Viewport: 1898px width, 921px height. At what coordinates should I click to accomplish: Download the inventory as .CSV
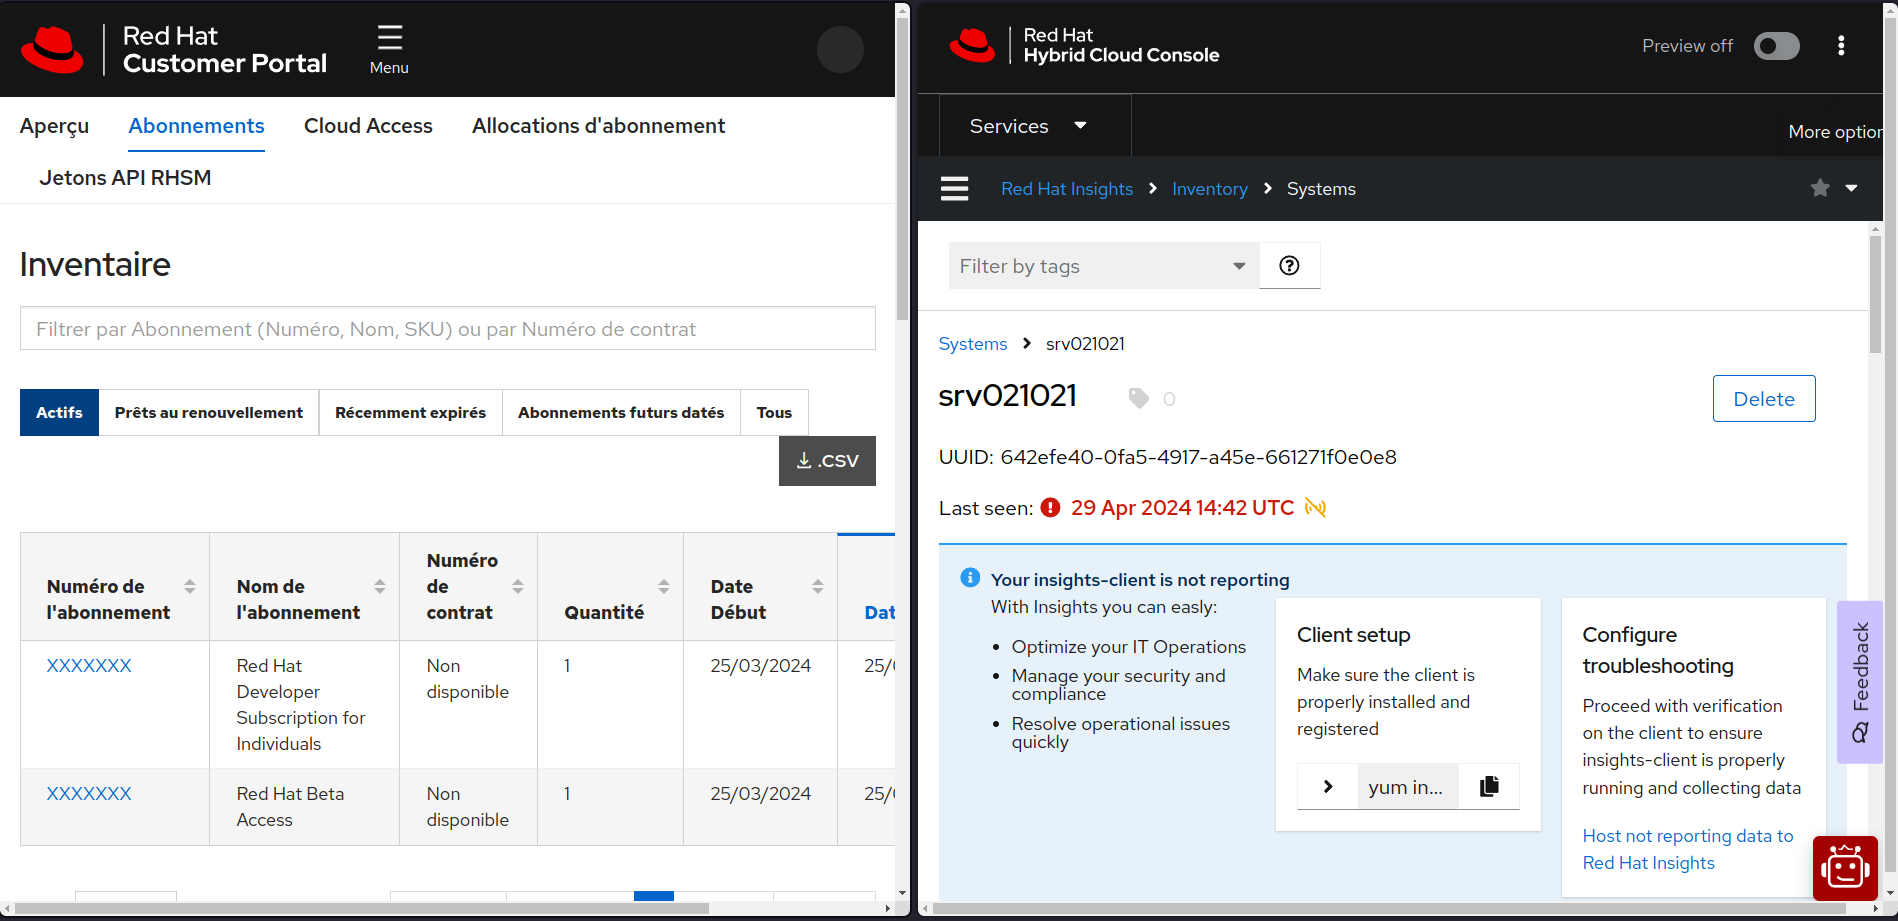point(827,461)
